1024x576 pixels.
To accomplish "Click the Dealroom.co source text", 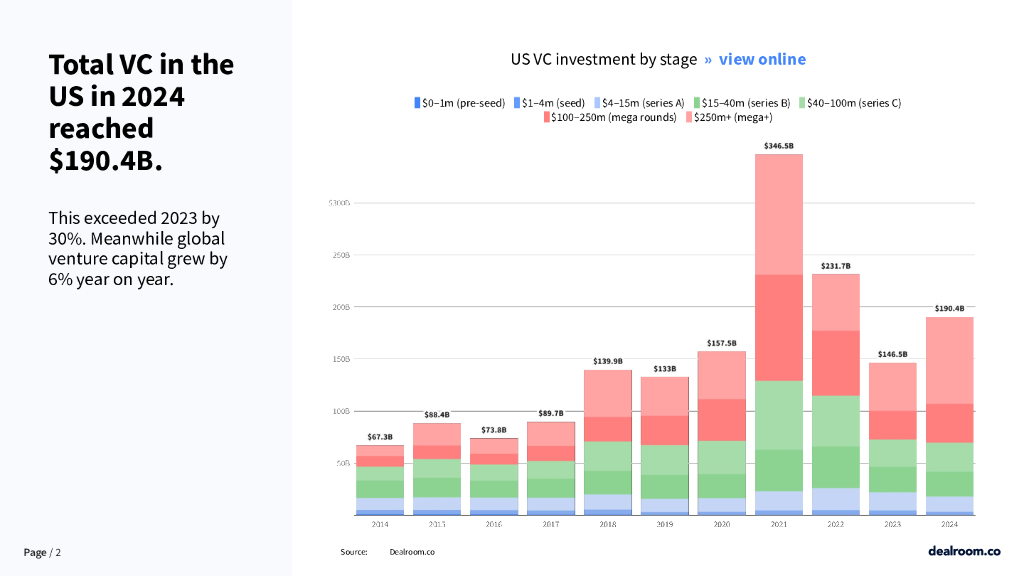I will pyautogui.click(x=412, y=552).
